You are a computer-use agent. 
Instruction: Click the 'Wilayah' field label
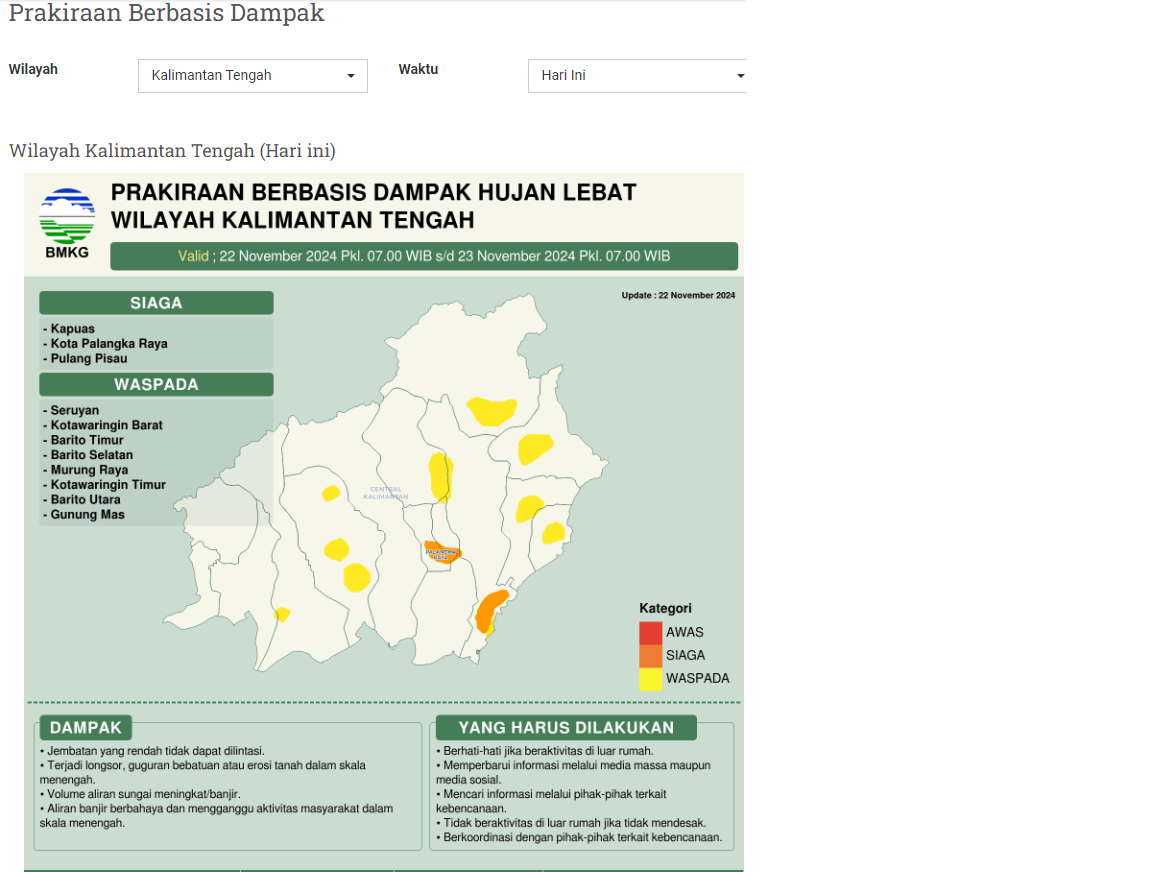pos(33,69)
